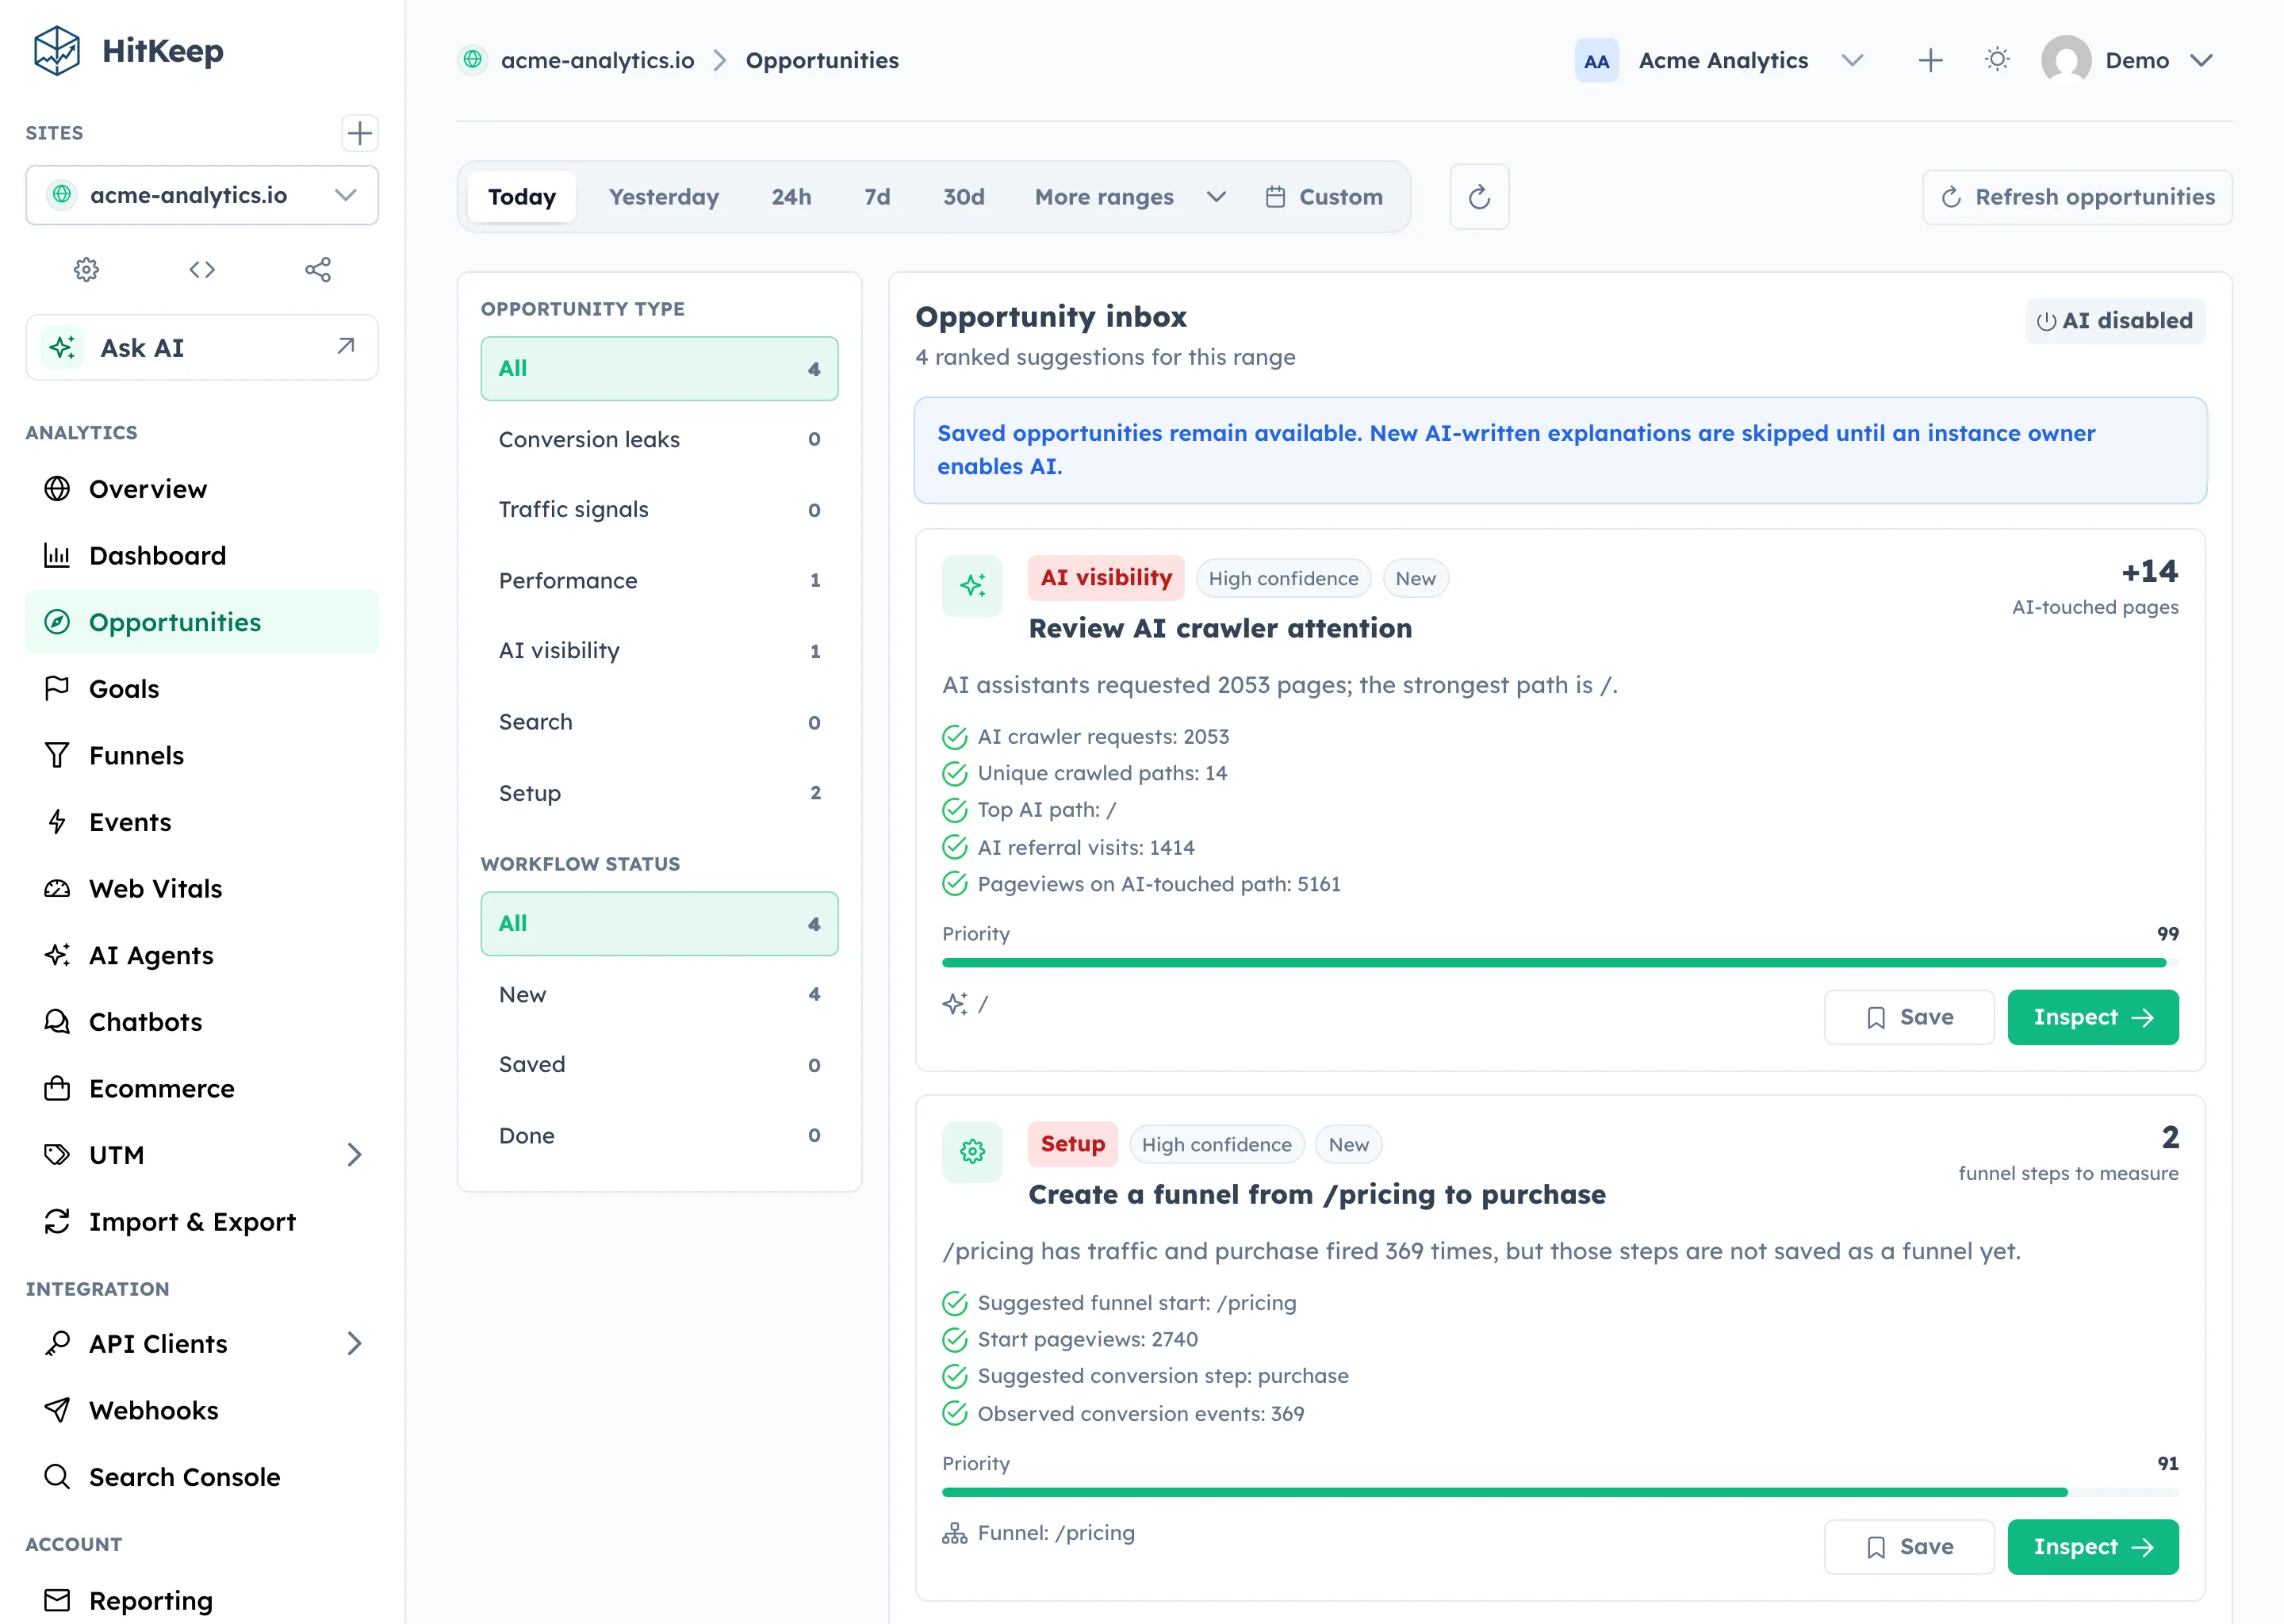Open the More ranges dropdown

click(x=1130, y=197)
